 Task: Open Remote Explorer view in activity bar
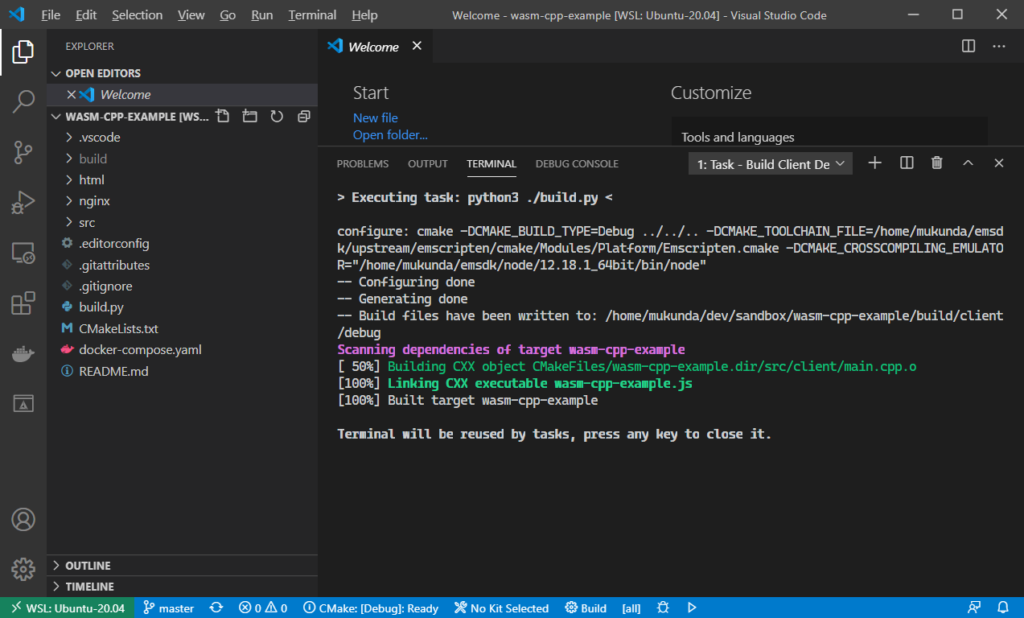point(23,253)
